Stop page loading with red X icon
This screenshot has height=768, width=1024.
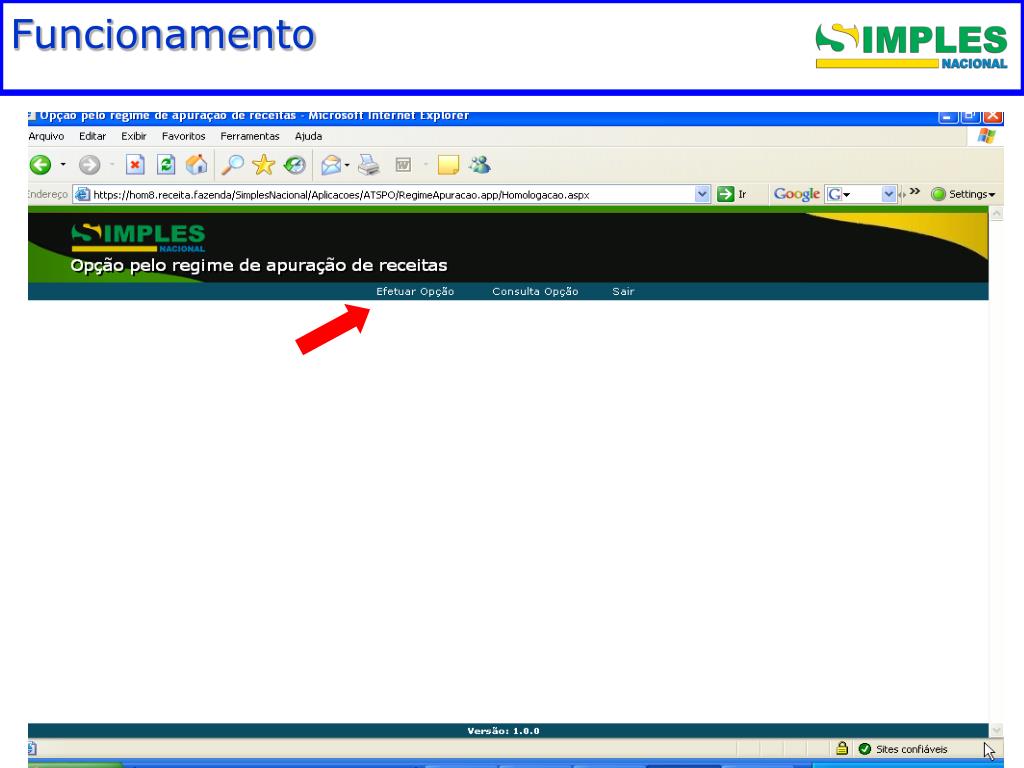pos(135,165)
